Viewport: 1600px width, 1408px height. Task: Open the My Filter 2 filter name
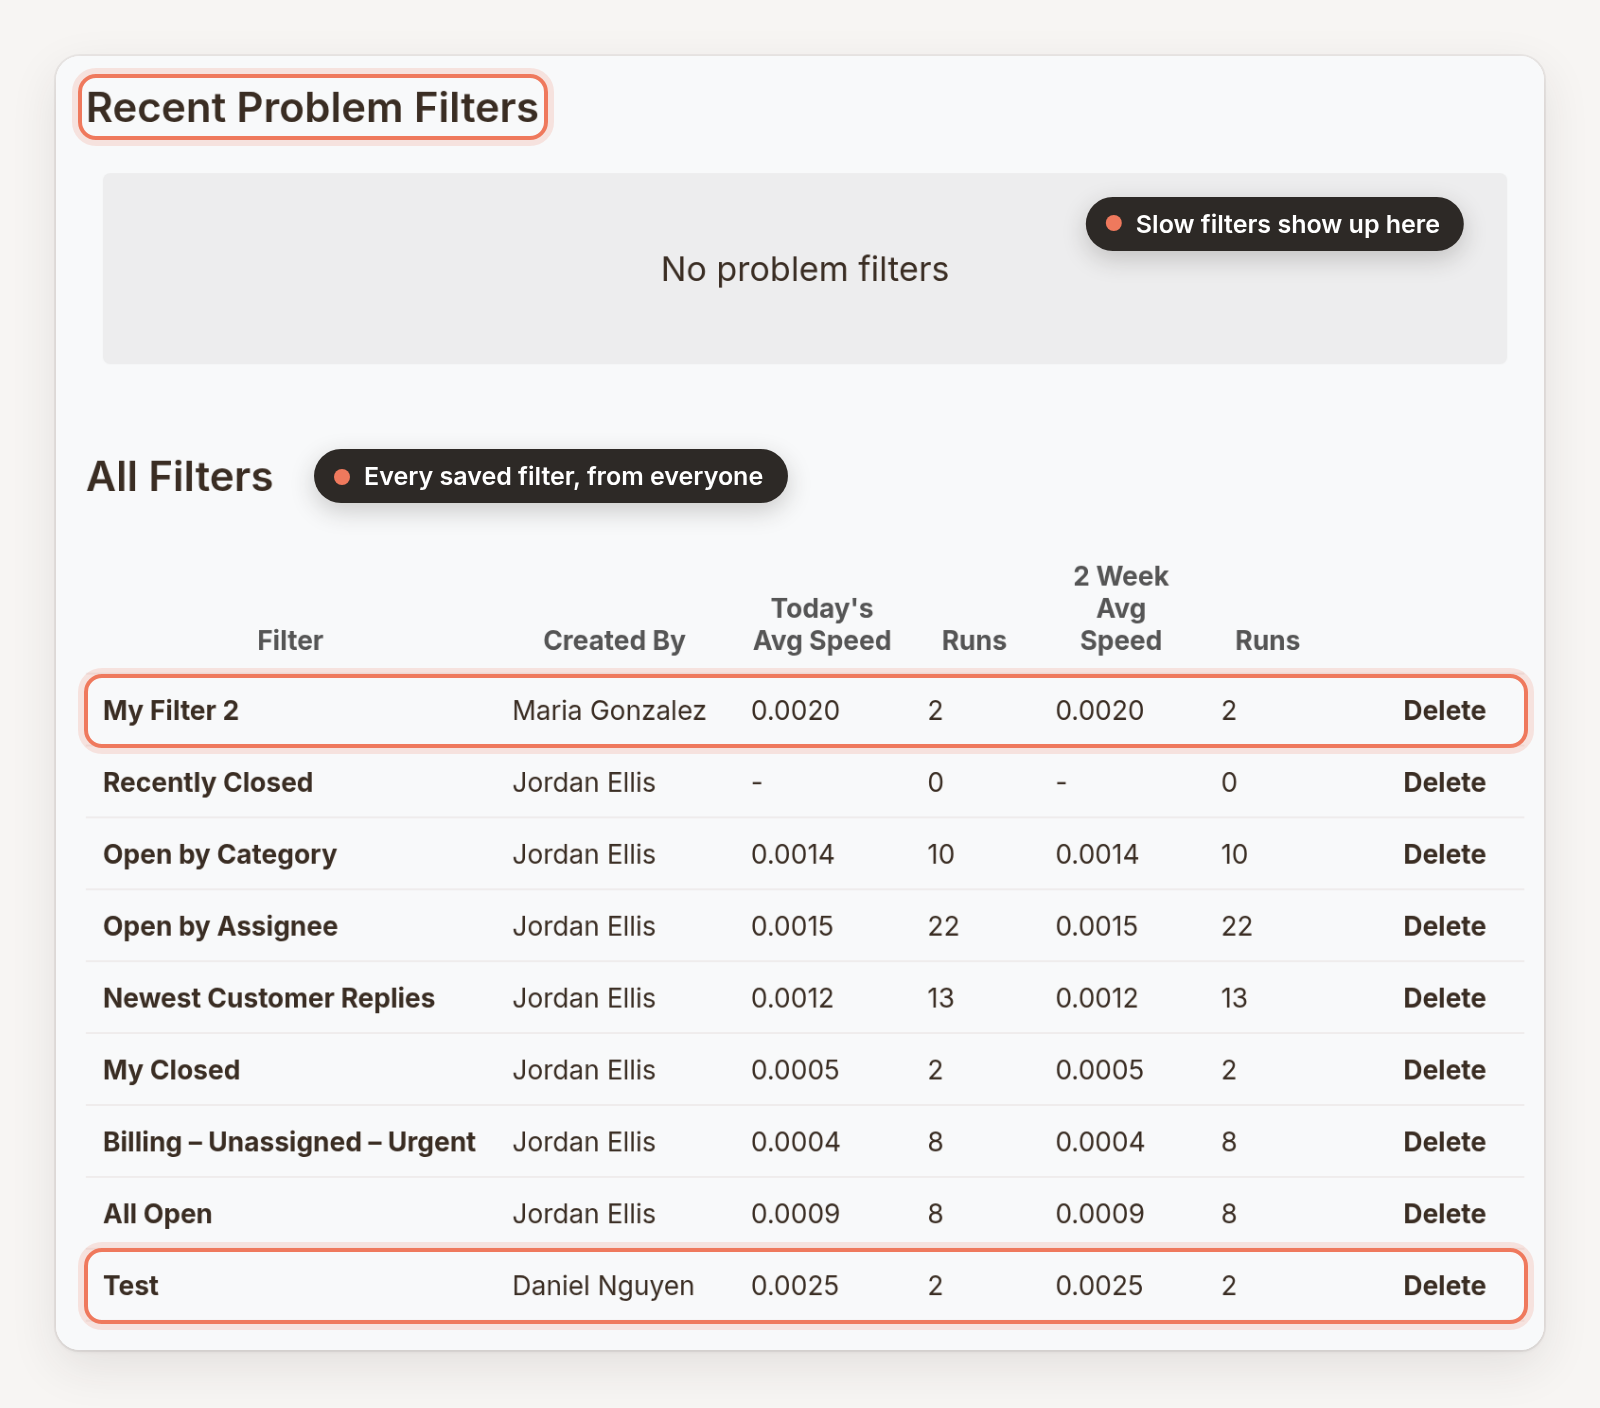(x=171, y=710)
